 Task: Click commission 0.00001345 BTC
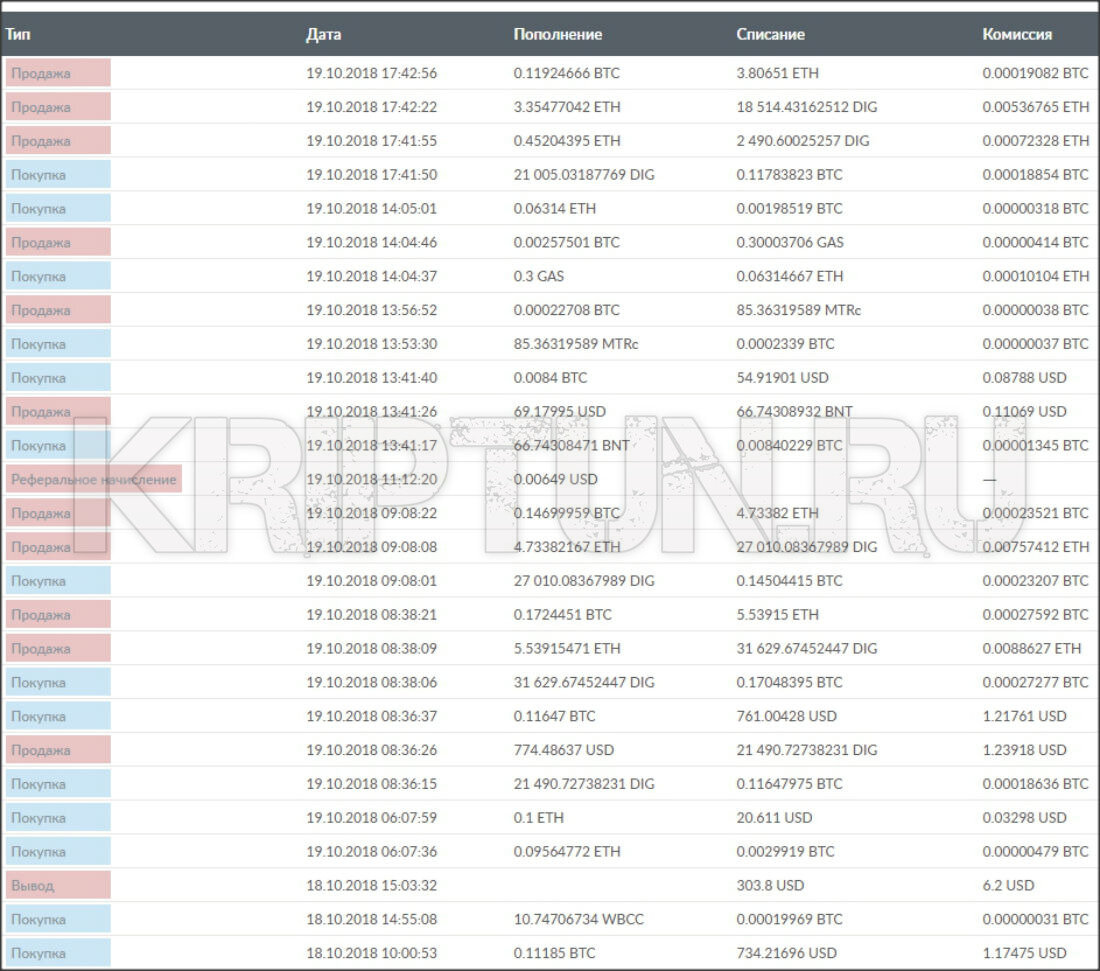point(1035,446)
